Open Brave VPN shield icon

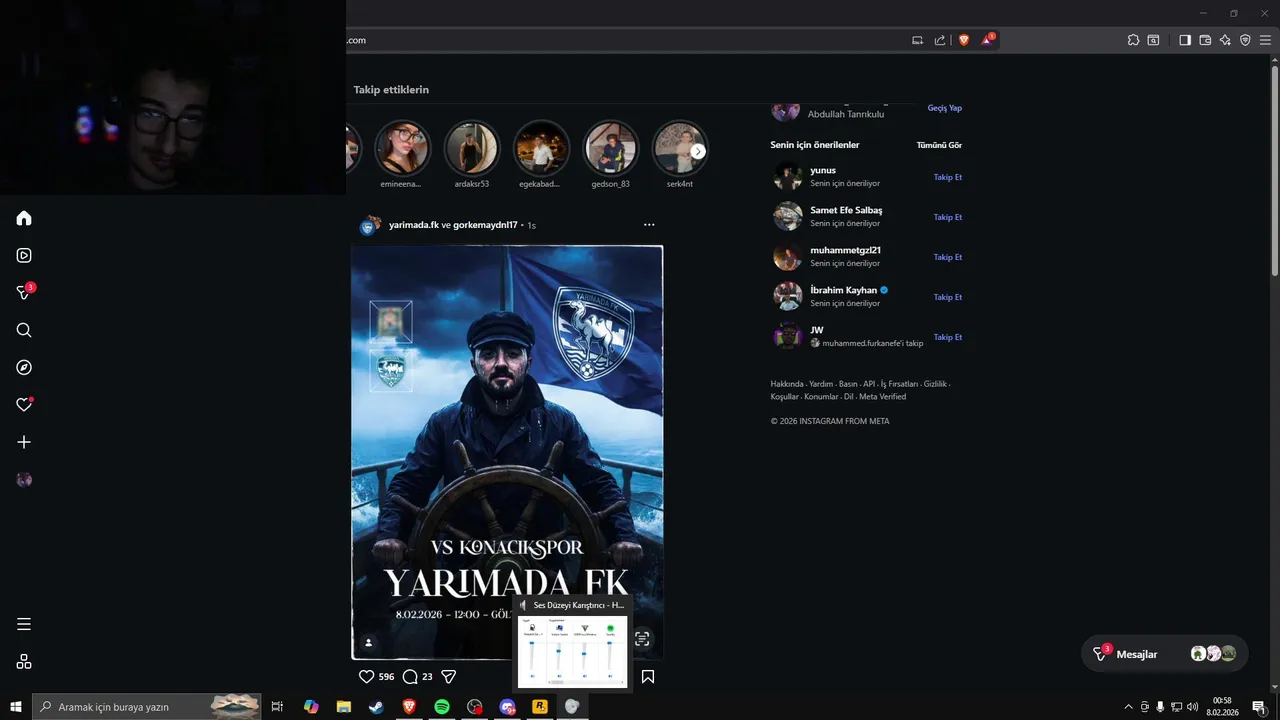click(x=1245, y=40)
